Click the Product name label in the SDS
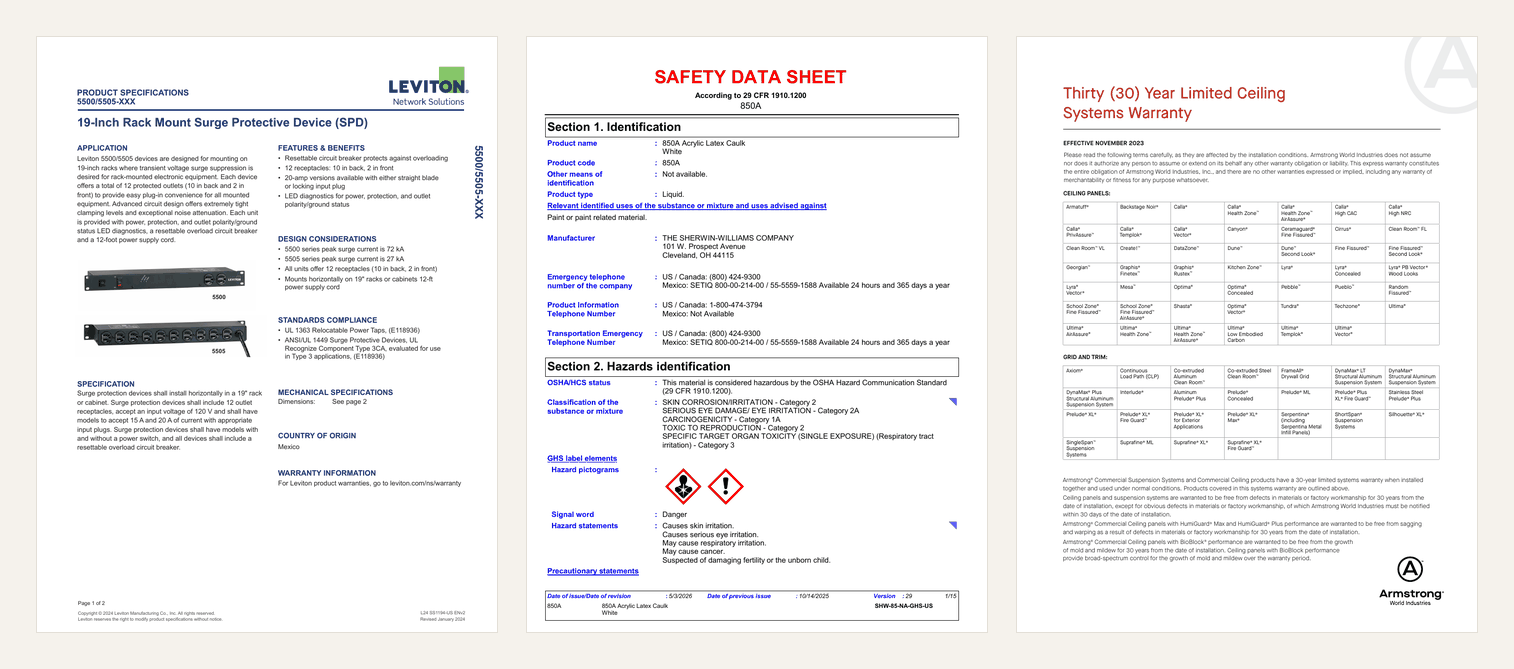Image resolution: width=1514 pixels, height=669 pixels. click(572, 143)
